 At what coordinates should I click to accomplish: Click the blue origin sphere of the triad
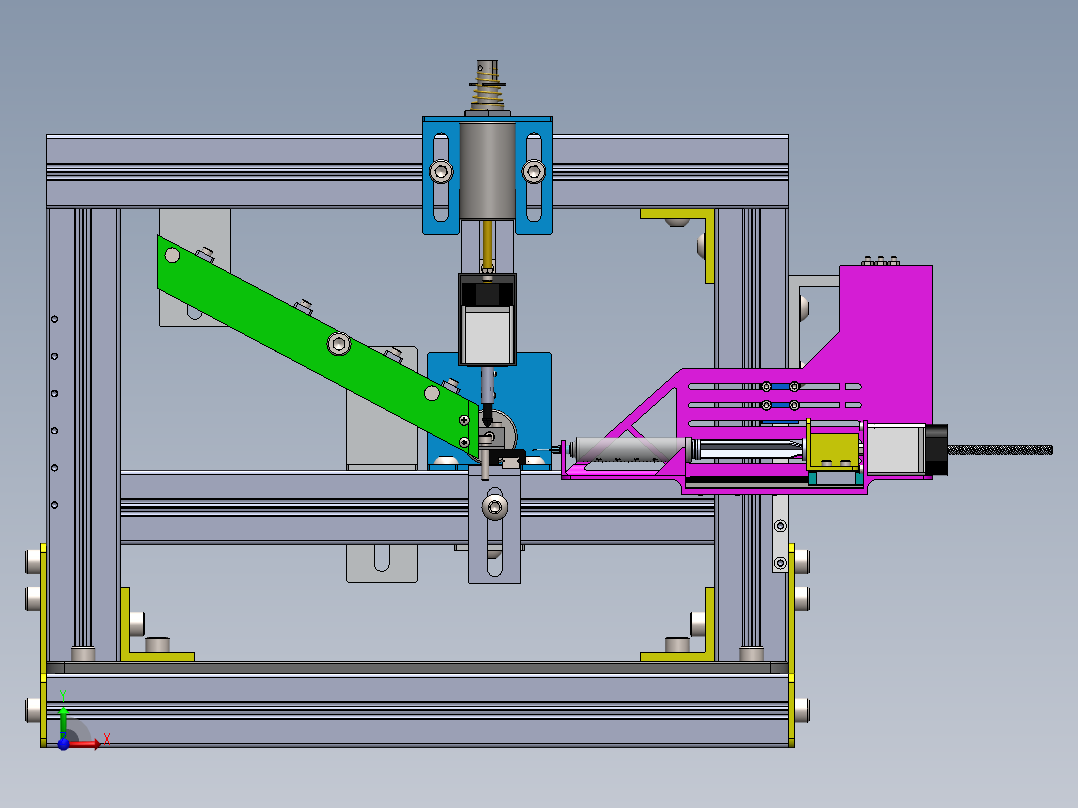click(x=63, y=743)
